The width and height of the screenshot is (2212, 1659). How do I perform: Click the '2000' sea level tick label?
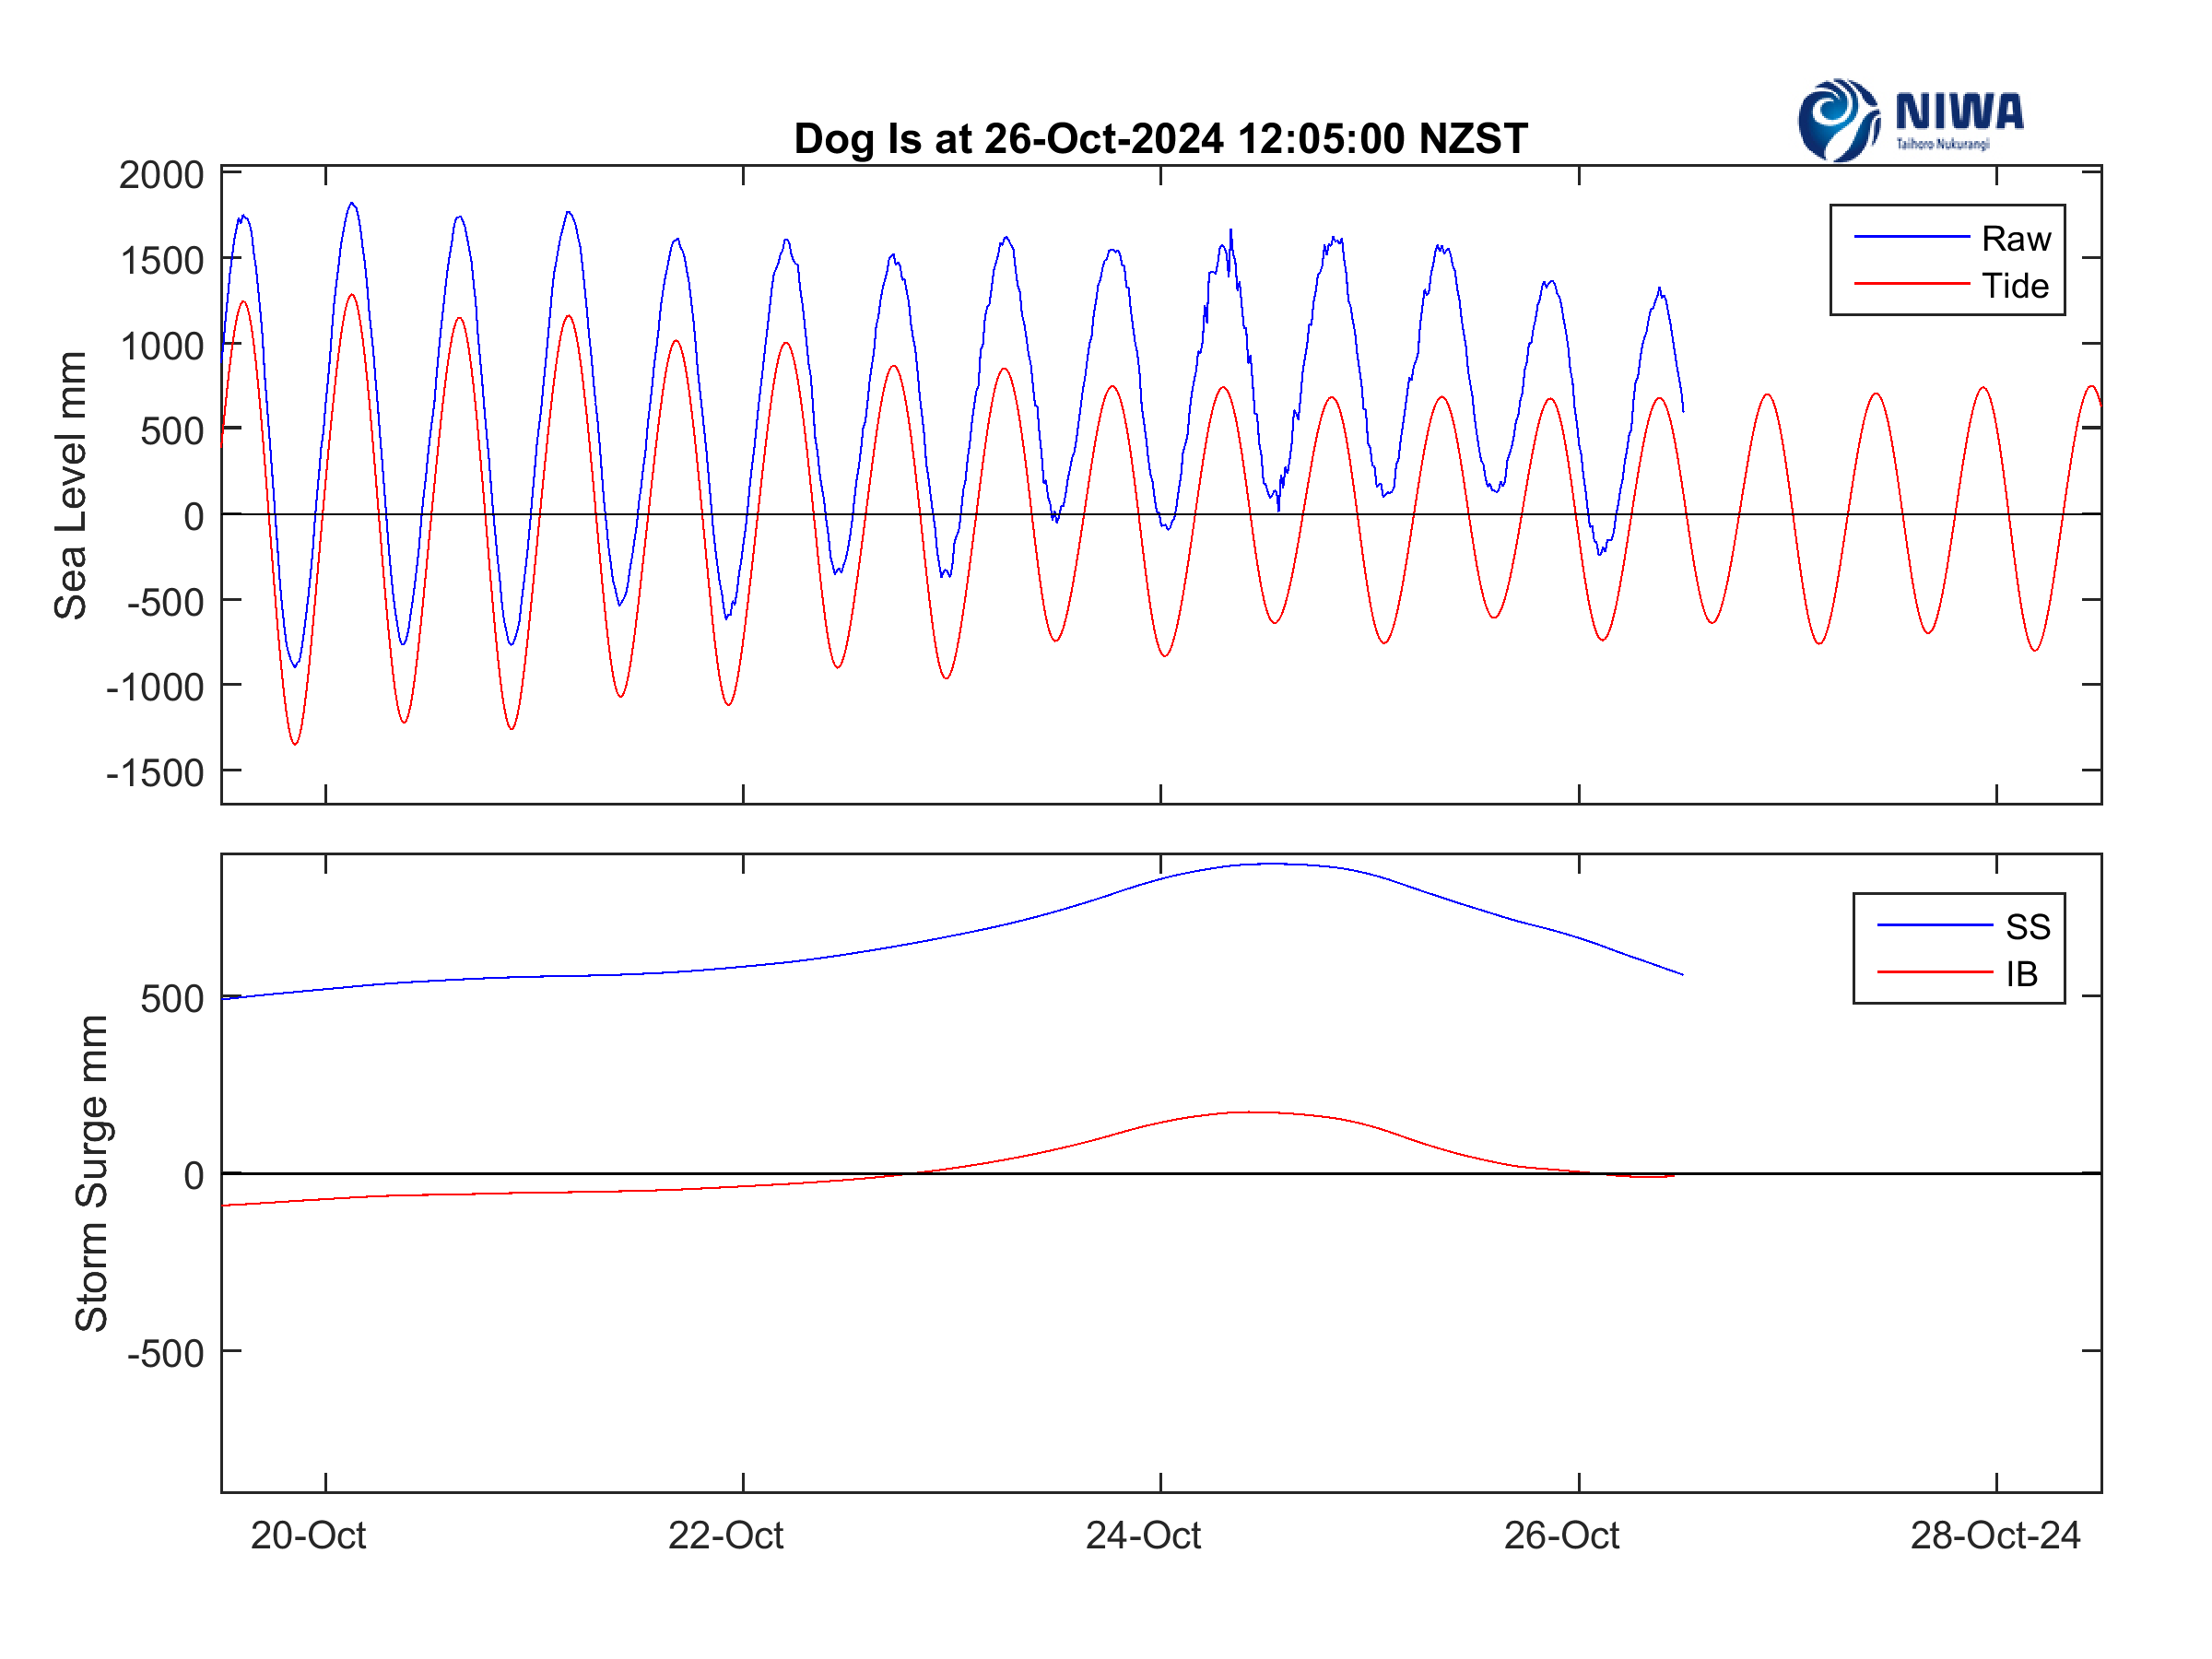click(x=161, y=175)
